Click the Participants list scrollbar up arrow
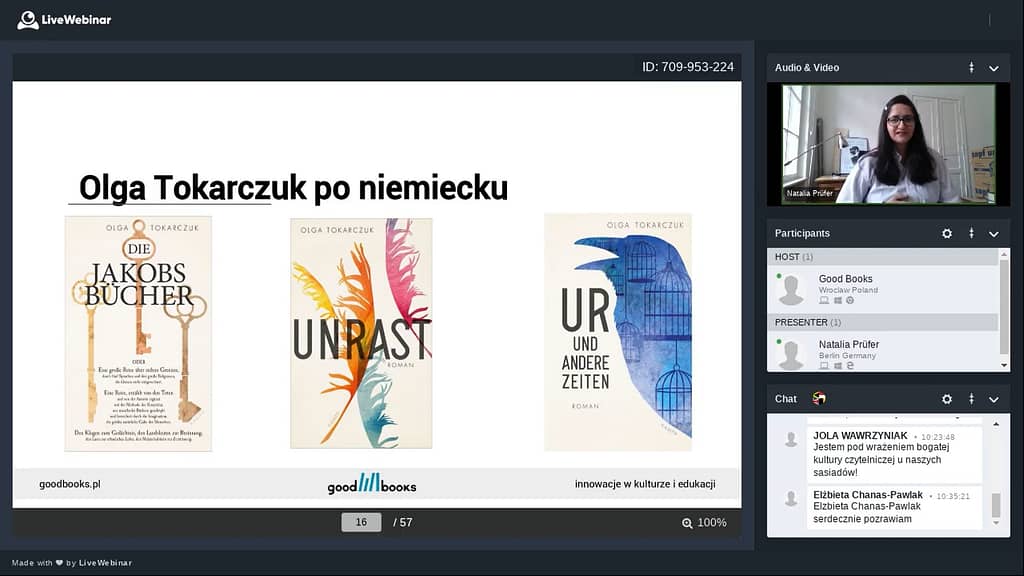1024x576 pixels. [x=1004, y=255]
